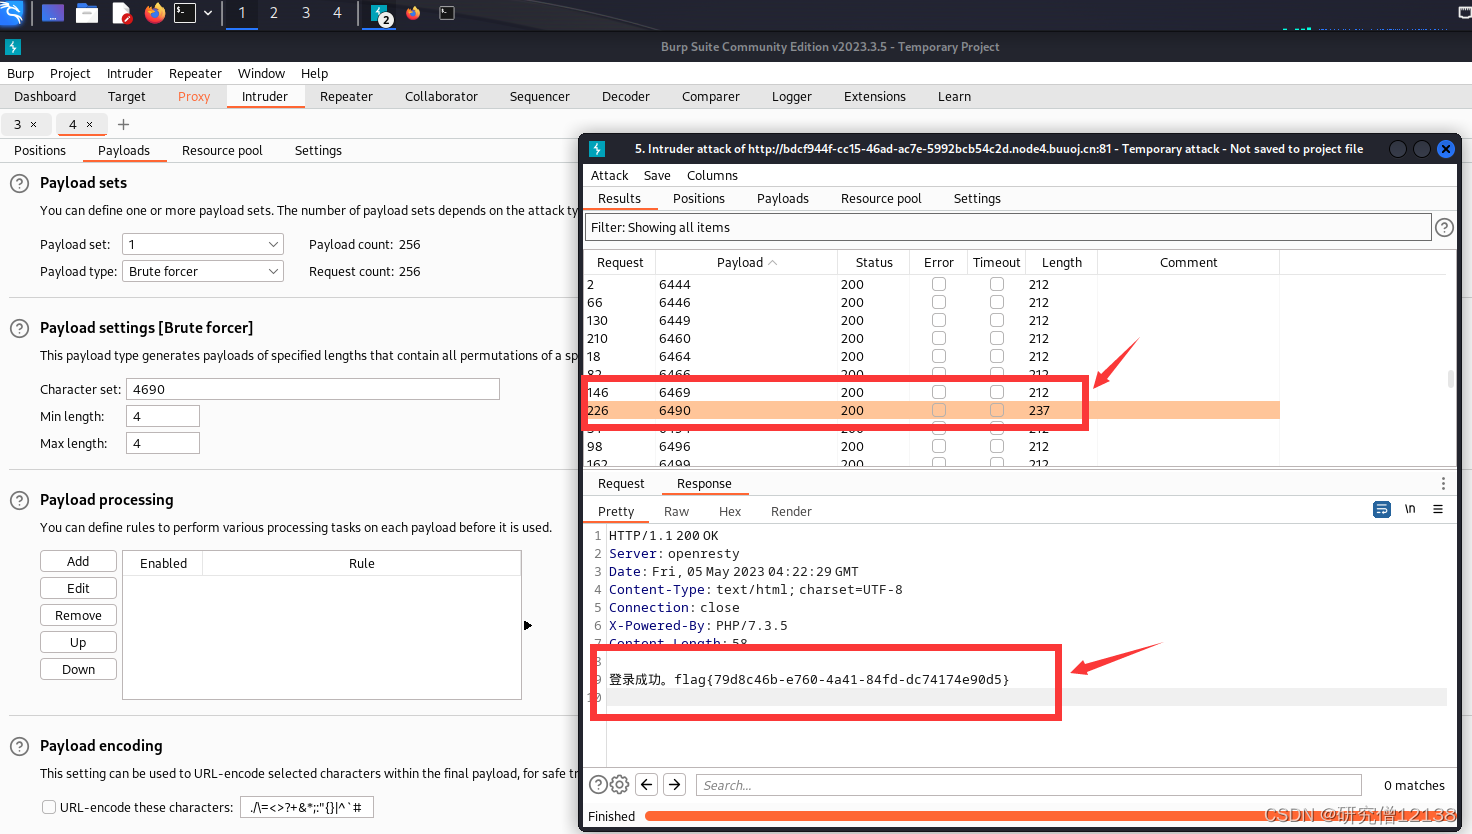This screenshot has height=834, width=1472.
Task: Click the Up button for processing rules
Action: pyautogui.click(x=78, y=642)
